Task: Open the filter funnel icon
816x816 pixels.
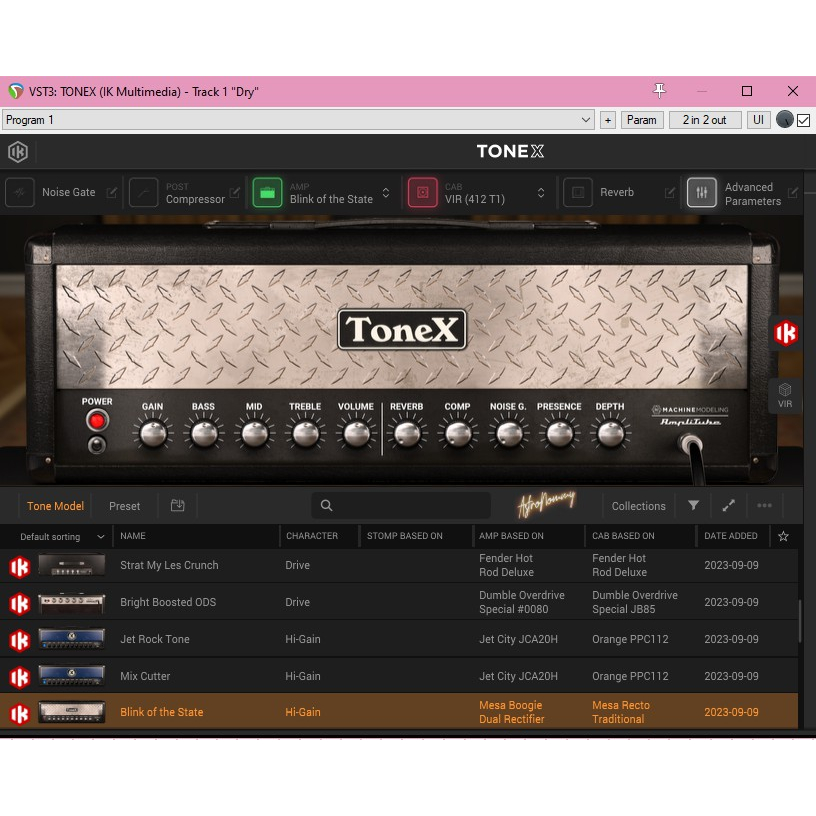Action: (x=693, y=505)
